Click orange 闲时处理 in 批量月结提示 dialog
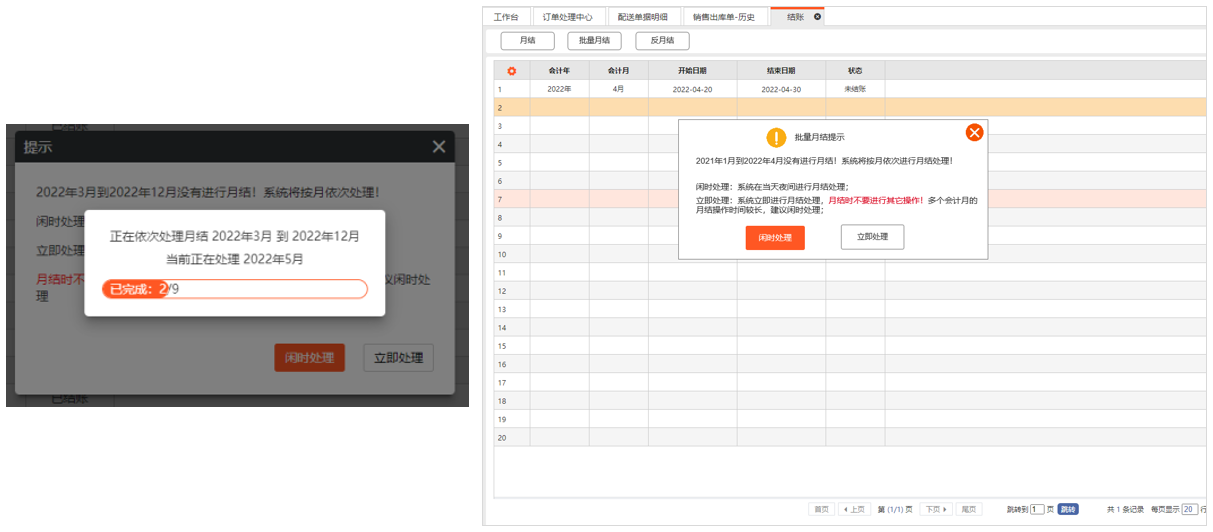 click(x=775, y=238)
